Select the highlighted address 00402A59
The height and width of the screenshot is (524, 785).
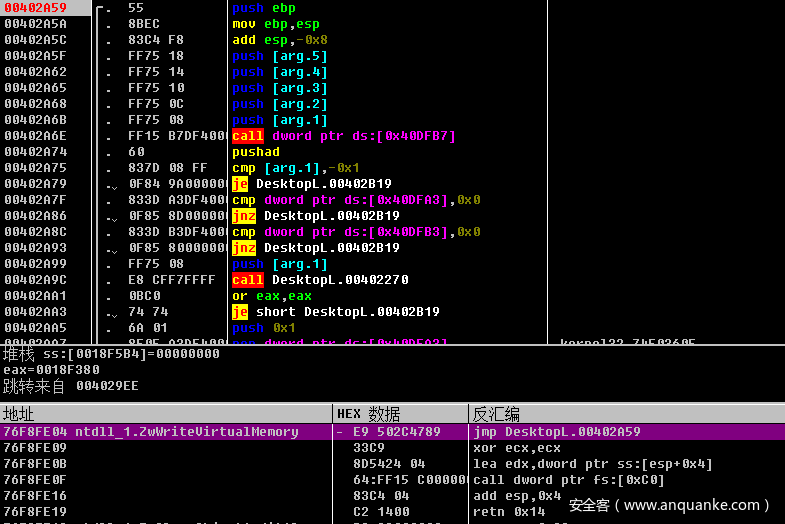coord(36,7)
